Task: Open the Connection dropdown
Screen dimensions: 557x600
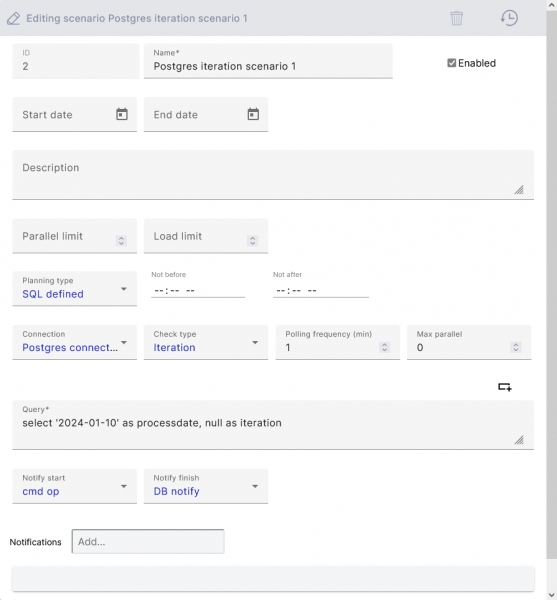Action: point(75,342)
